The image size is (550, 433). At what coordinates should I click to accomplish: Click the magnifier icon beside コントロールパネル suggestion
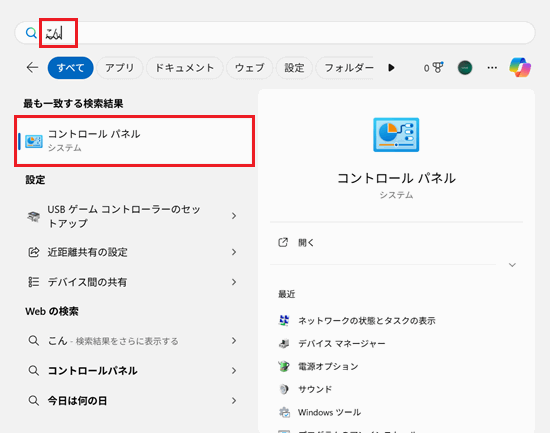coord(34,371)
